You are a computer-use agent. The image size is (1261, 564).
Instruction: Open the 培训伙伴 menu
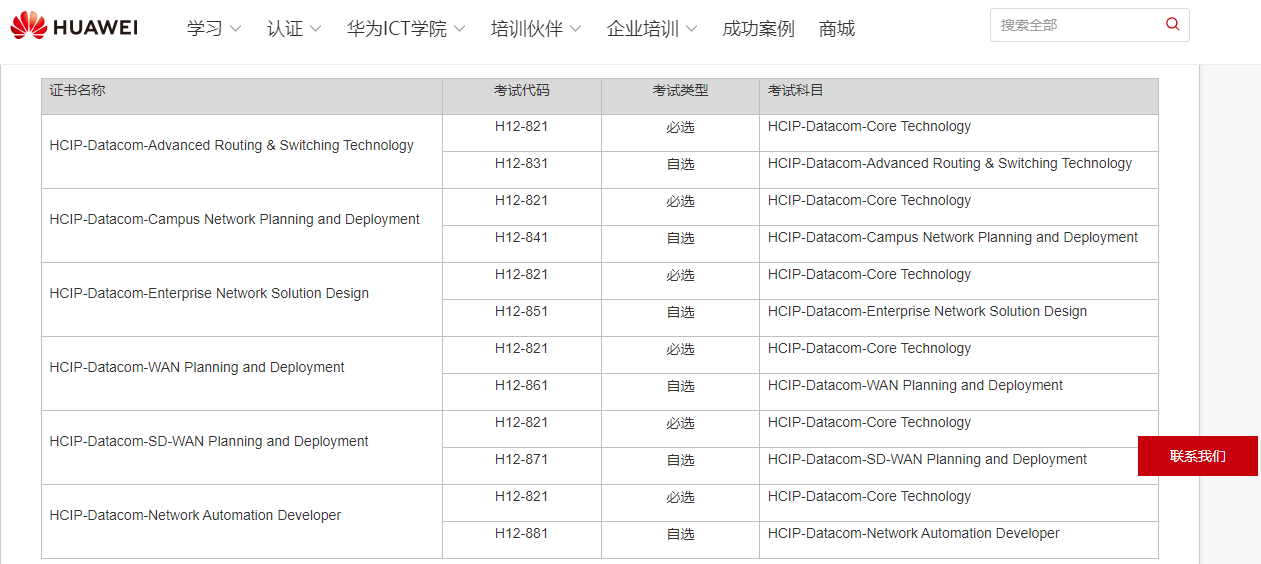point(527,29)
